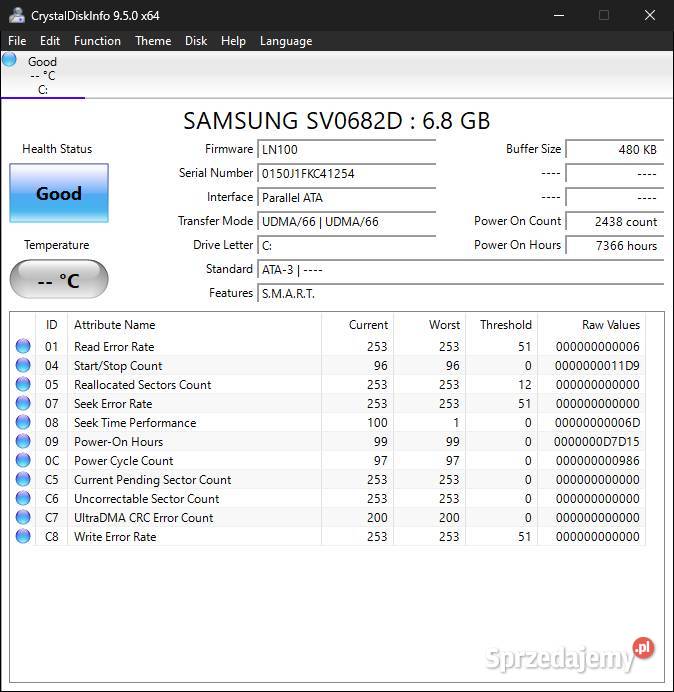Click the Firmware field showing LN100
This screenshot has height=692, width=674.
346,149
